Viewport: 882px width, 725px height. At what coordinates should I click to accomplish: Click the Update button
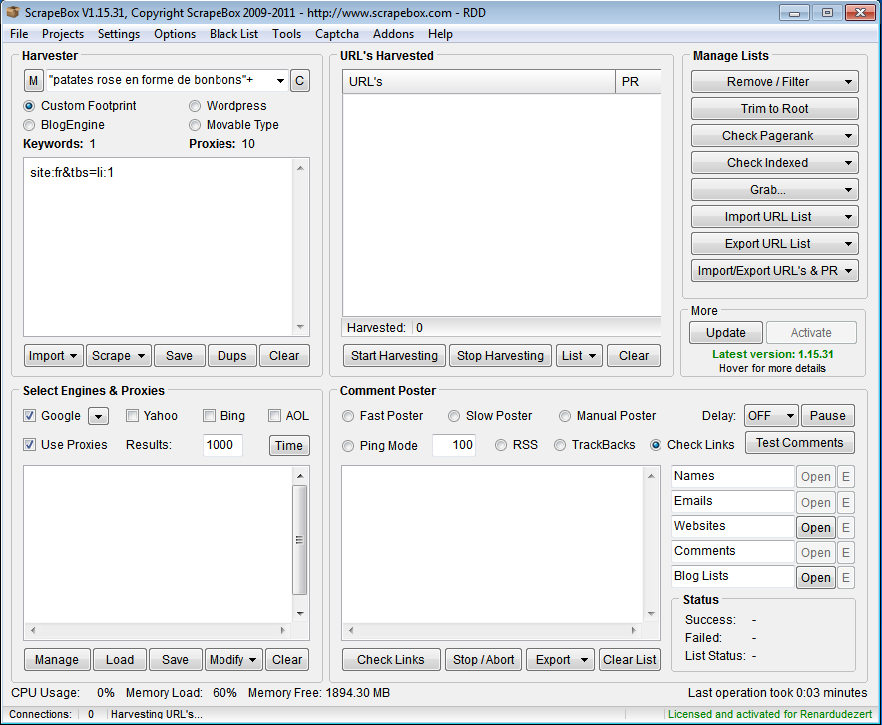(726, 332)
